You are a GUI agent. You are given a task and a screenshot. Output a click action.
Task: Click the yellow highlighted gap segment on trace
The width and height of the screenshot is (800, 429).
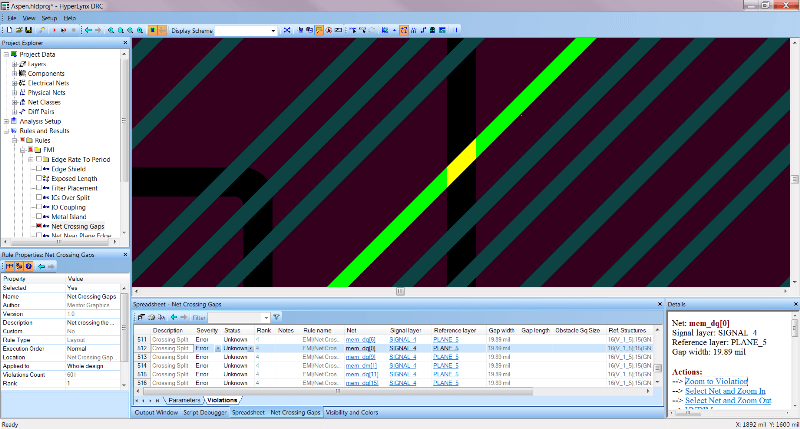[x=462, y=165]
